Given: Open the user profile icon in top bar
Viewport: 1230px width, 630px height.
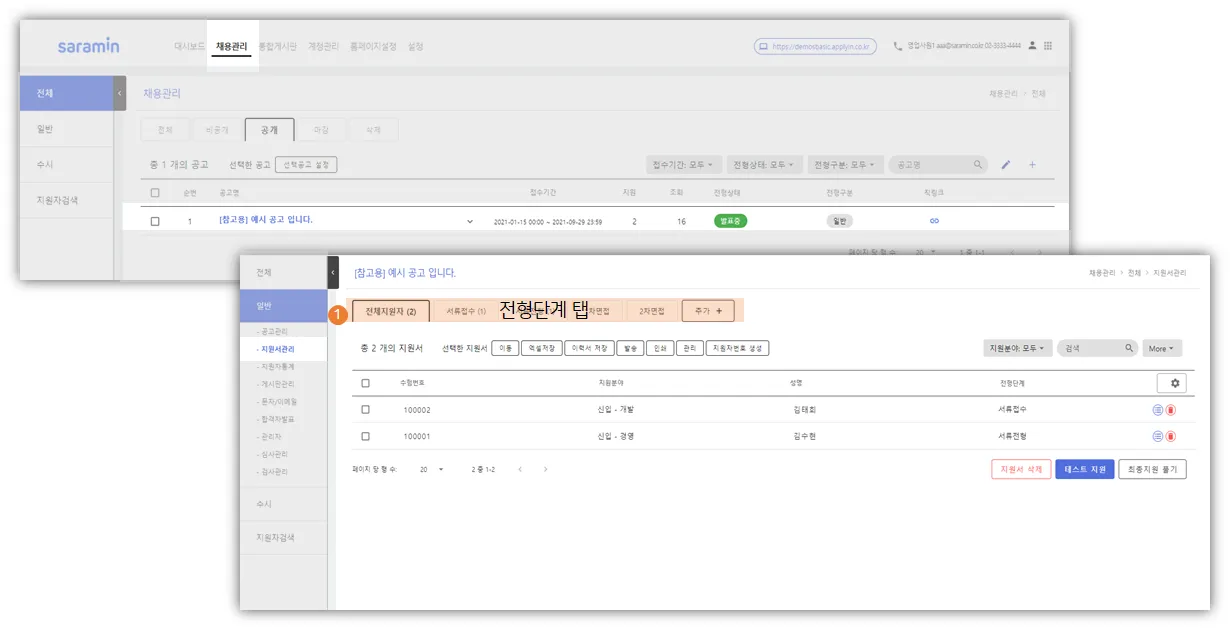Looking at the screenshot, I should [1032, 46].
